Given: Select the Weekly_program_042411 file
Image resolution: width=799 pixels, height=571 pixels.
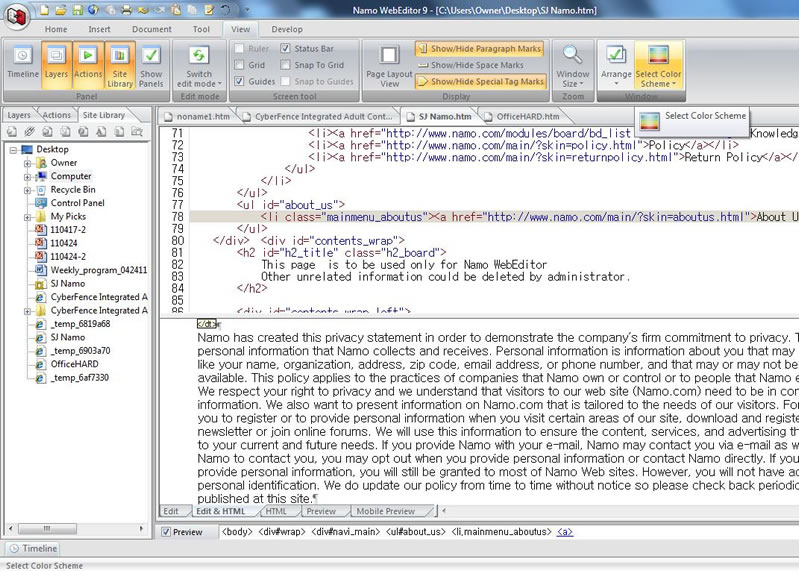Looking at the screenshot, I should pyautogui.click(x=98, y=270).
